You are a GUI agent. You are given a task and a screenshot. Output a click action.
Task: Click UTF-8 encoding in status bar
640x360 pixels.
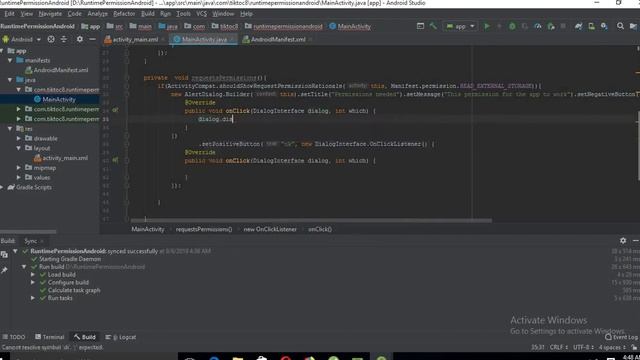(x=583, y=347)
